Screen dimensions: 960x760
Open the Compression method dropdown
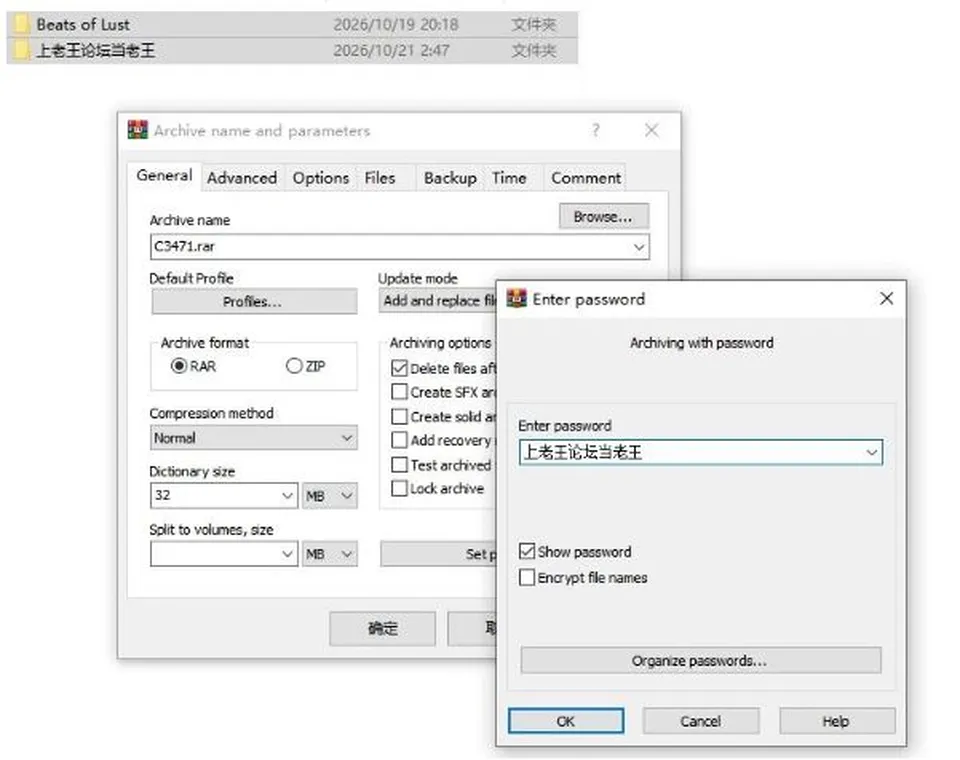click(x=253, y=438)
